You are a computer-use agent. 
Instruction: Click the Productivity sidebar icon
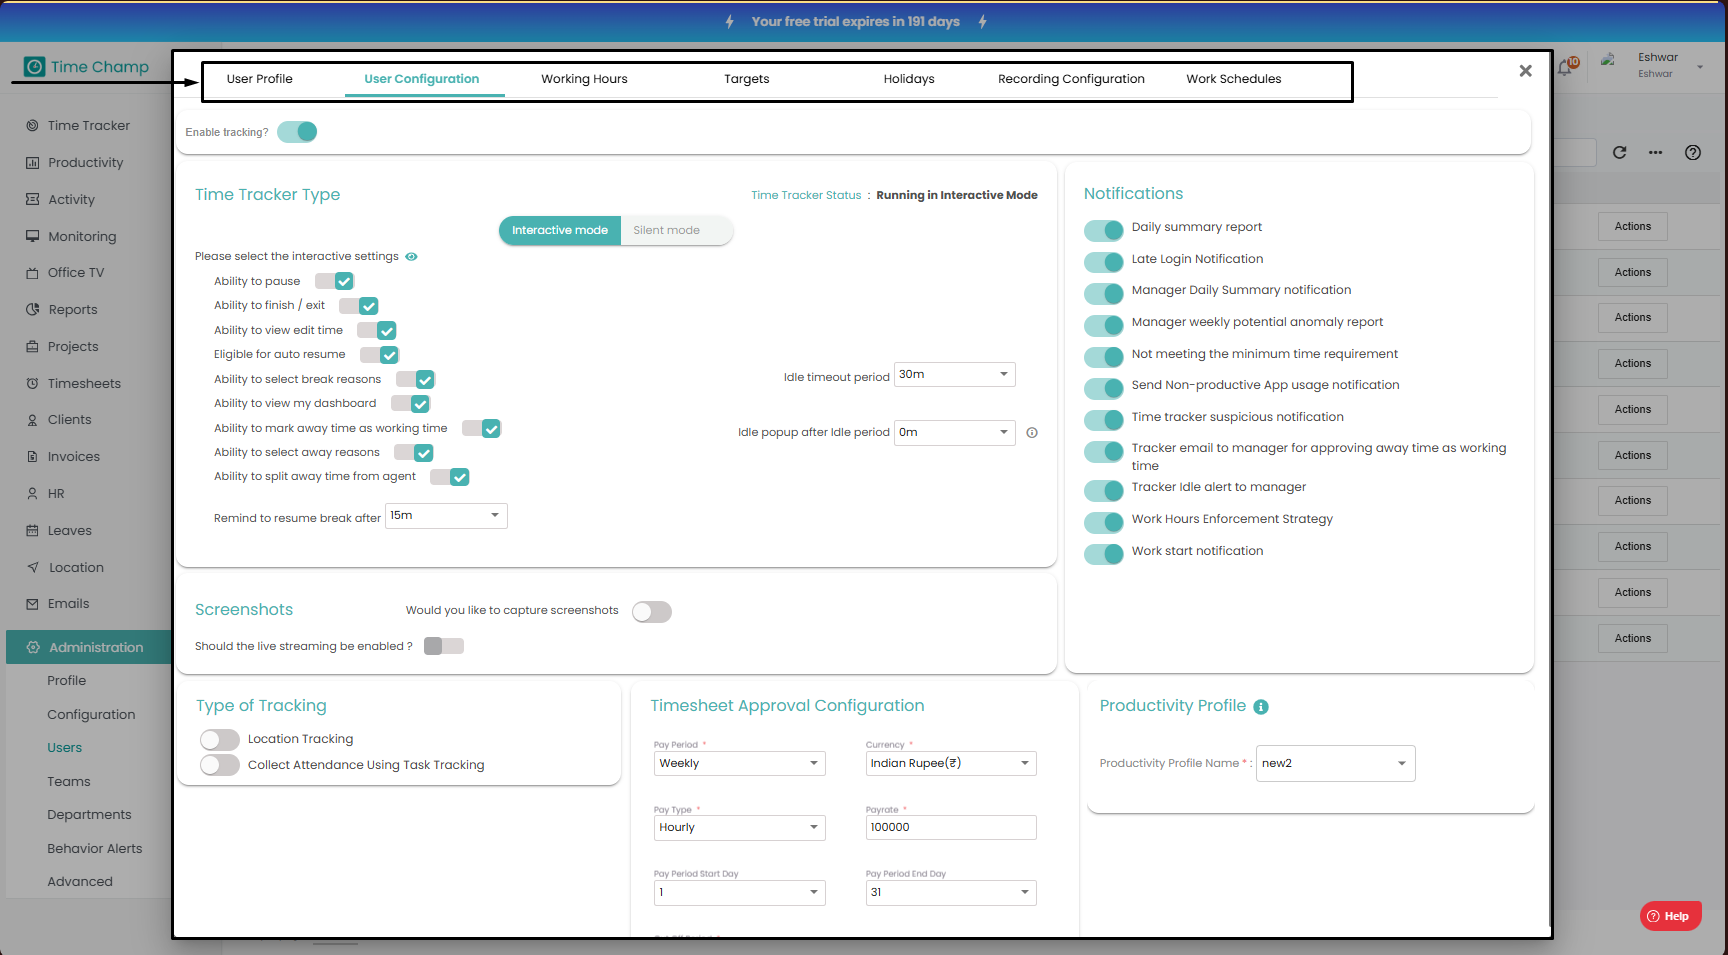[32, 162]
